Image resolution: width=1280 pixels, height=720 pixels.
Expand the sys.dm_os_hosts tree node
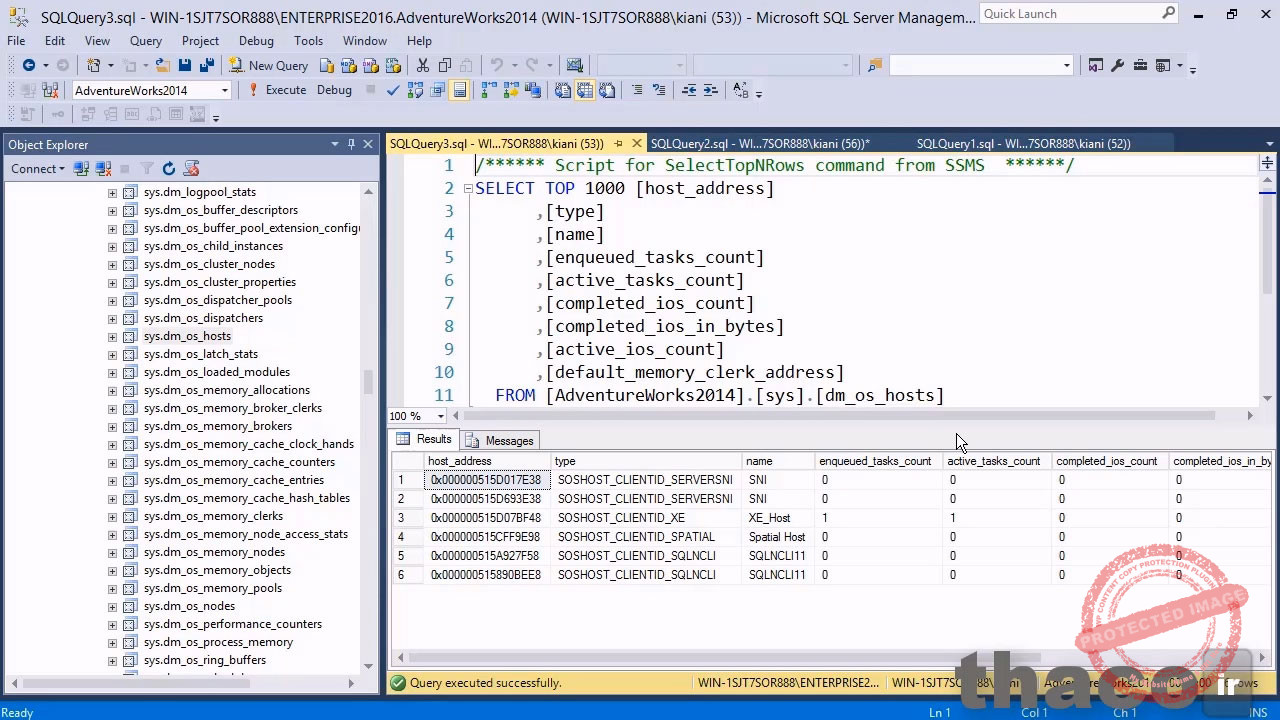point(112,336)
